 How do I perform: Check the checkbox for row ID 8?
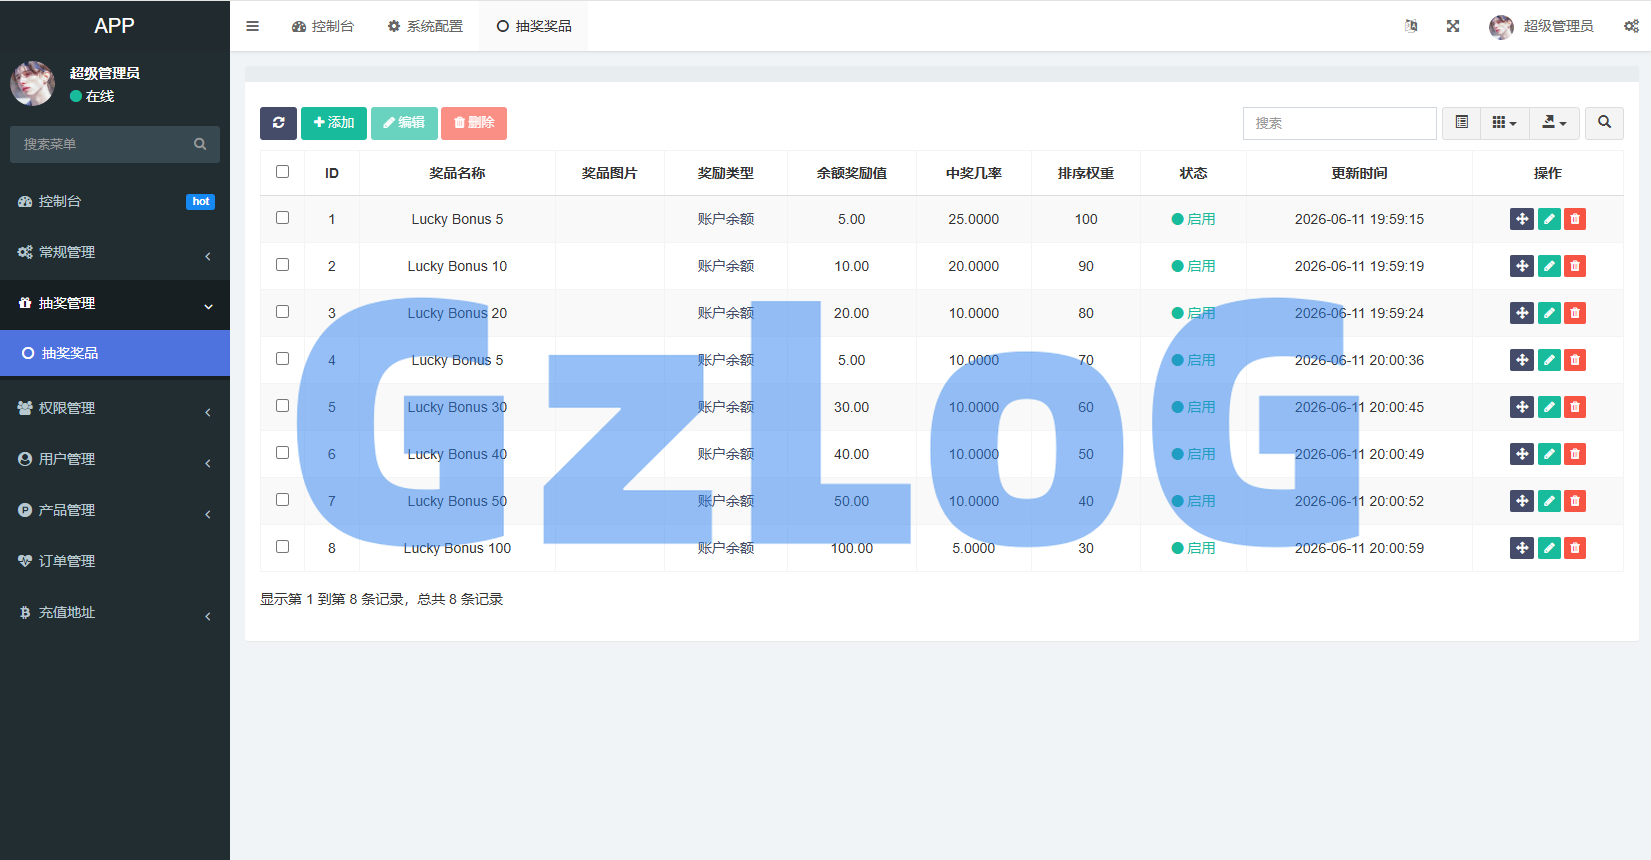(283, 547)
